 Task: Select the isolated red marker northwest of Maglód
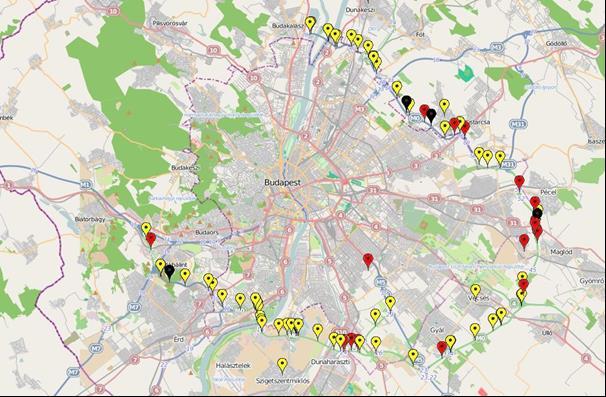point(524,241)
